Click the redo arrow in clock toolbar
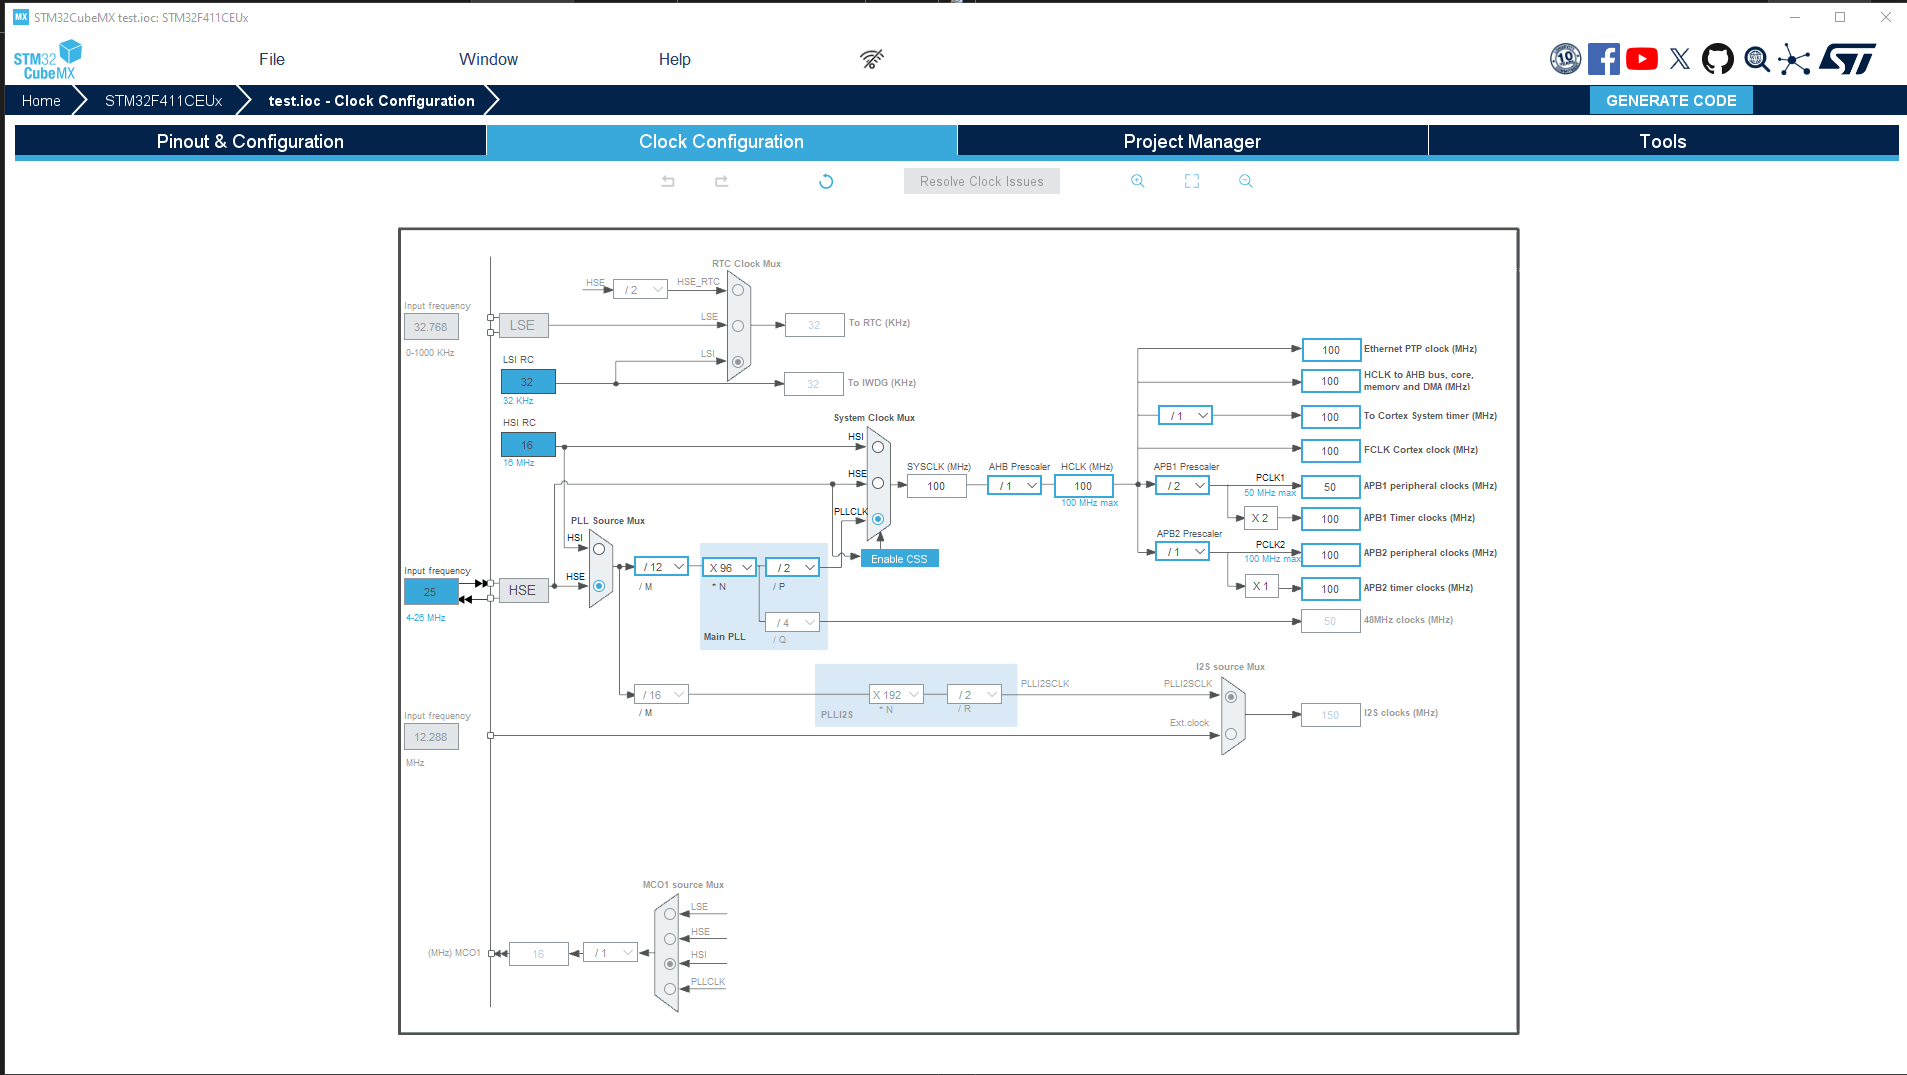Image resolution: width=1907 pixels, height=1075 pixels. click(x=721, y=181)
